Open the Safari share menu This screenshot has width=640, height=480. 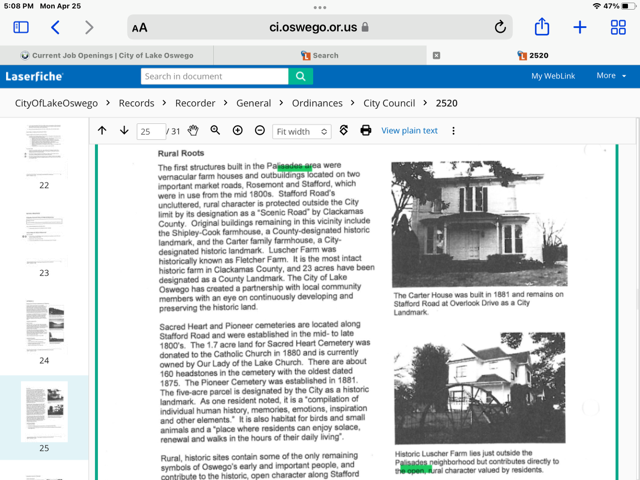pos(541,28)
